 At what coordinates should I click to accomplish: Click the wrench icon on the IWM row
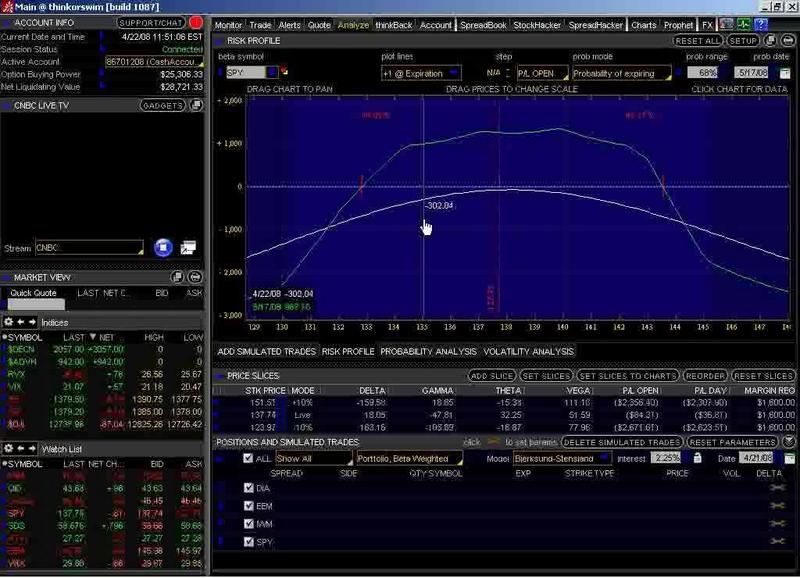tap(777, 523)
